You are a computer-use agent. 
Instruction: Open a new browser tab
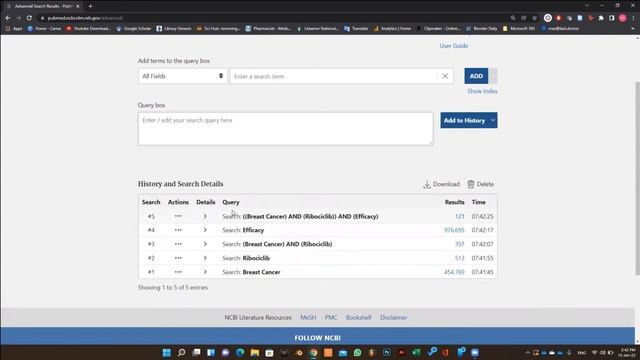click(90, 6)
